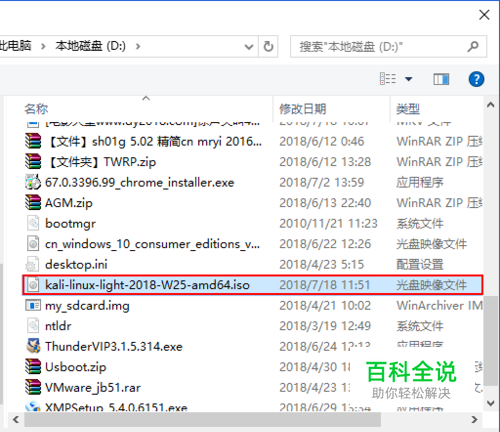Select file name Usboot.zip
The height and width of the screenshot is (432, 500).
click(x=76, y=367)
